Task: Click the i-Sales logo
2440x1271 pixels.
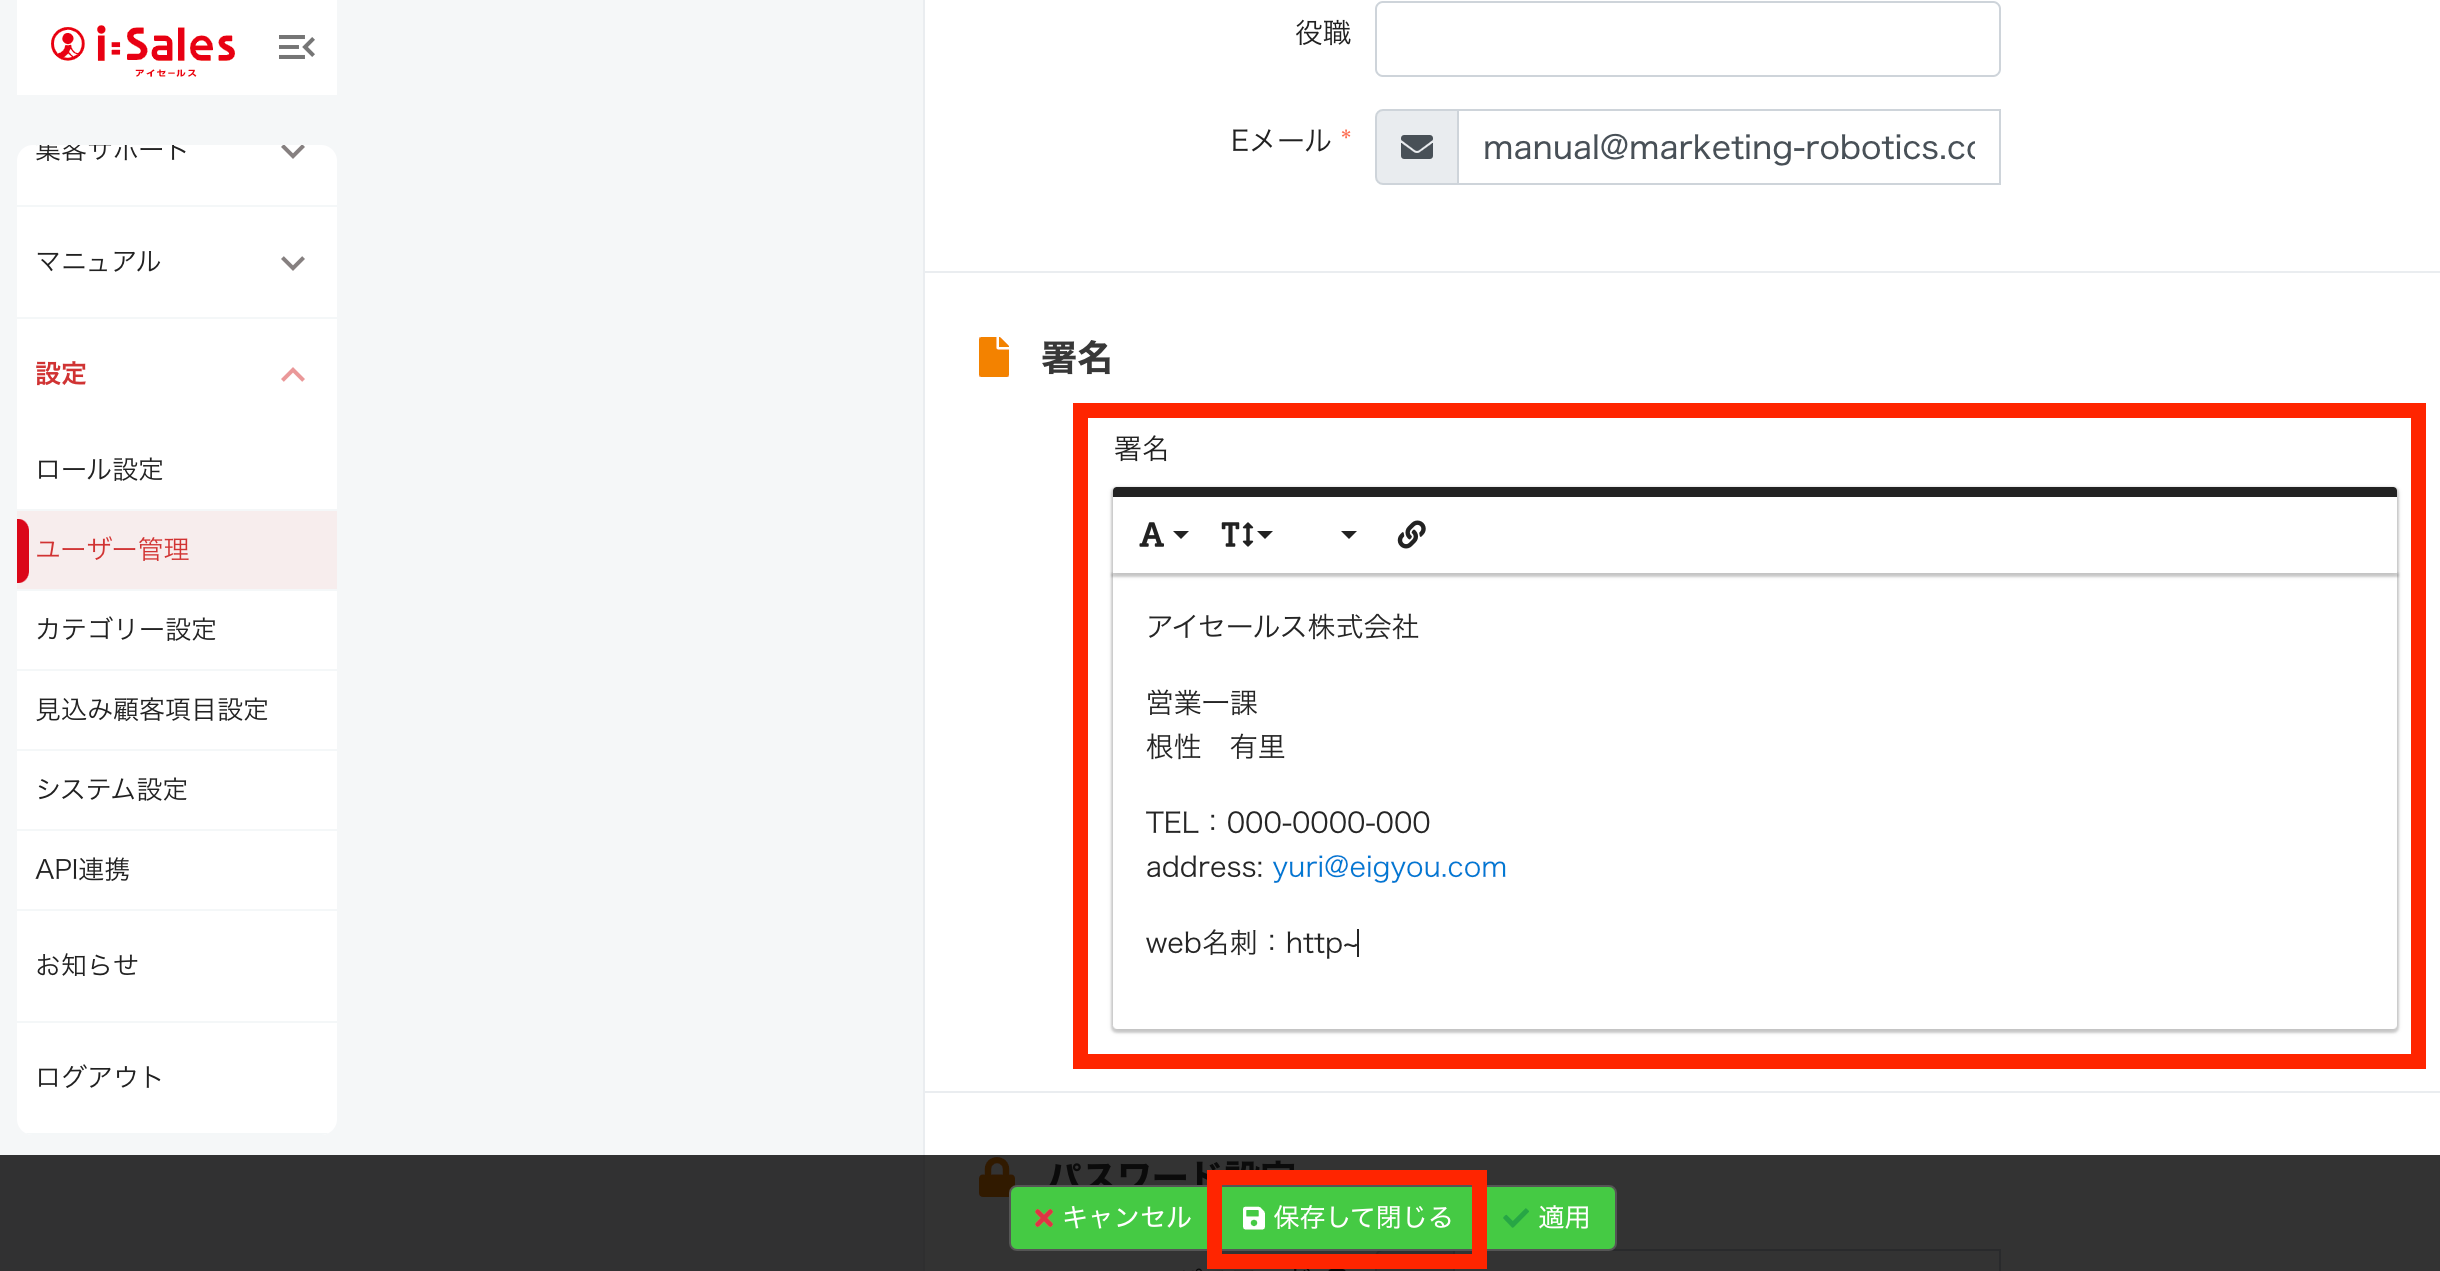Action: tap(144, 48)
